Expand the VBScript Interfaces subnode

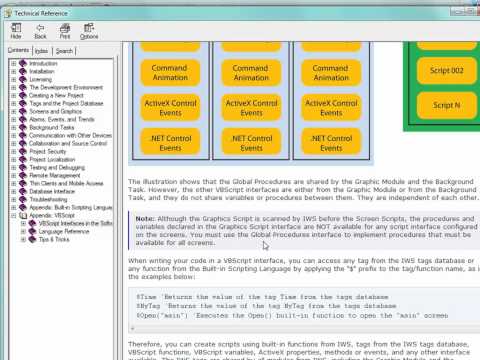tap(23, 223)
